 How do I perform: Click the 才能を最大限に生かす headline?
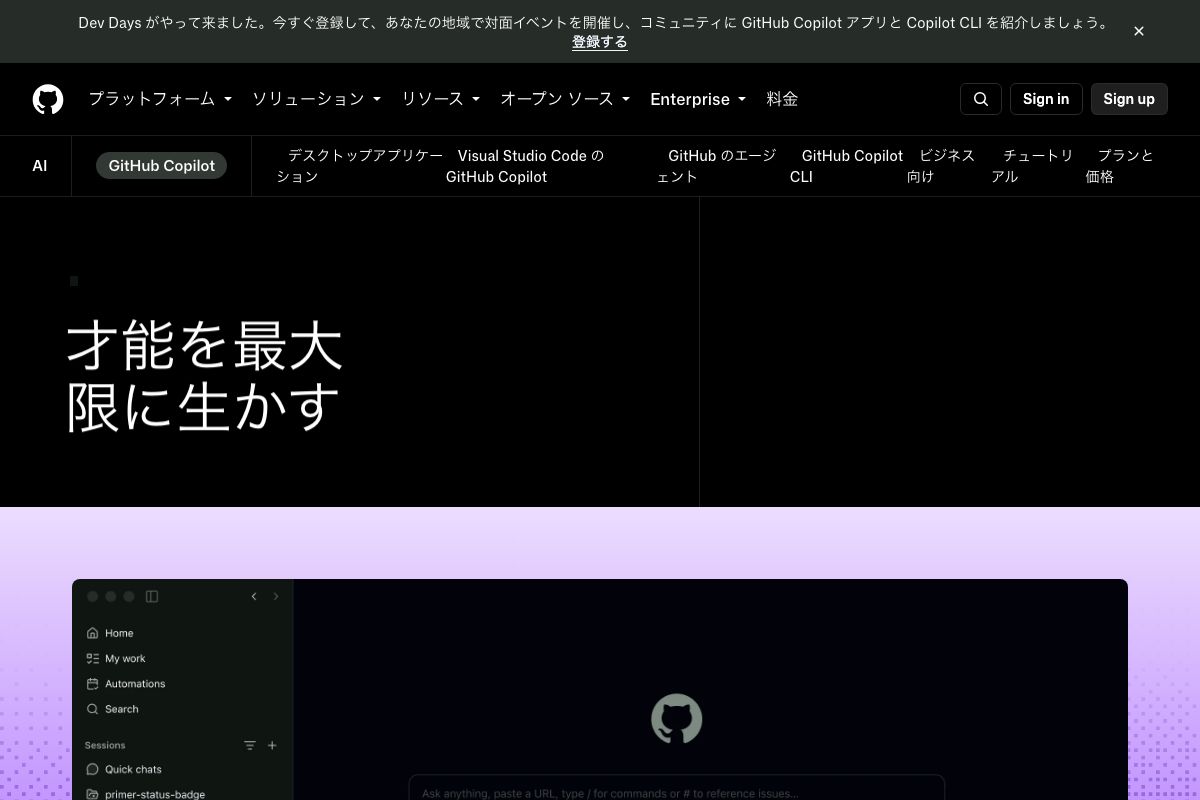click(x=205, y=375)
